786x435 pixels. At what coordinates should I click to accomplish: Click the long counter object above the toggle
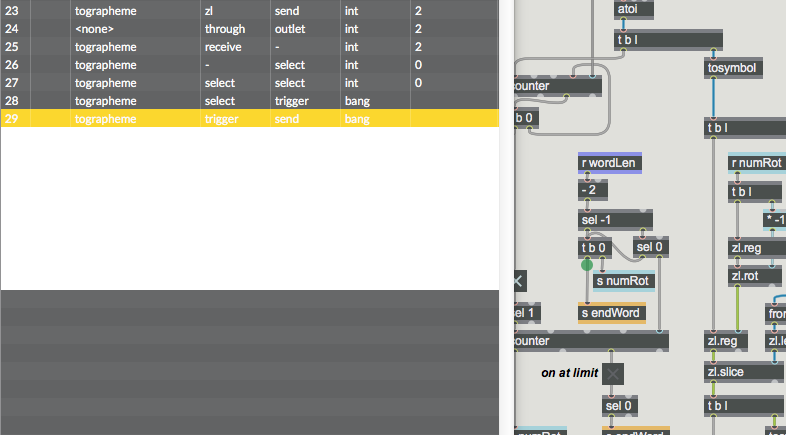590,341
